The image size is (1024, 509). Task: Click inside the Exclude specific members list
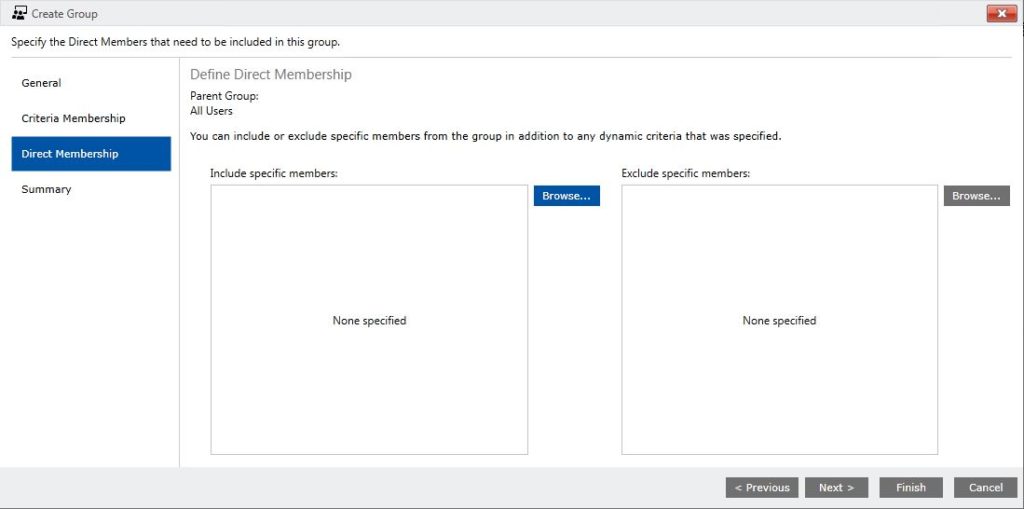pyautogui.click(x=779, y=320)
